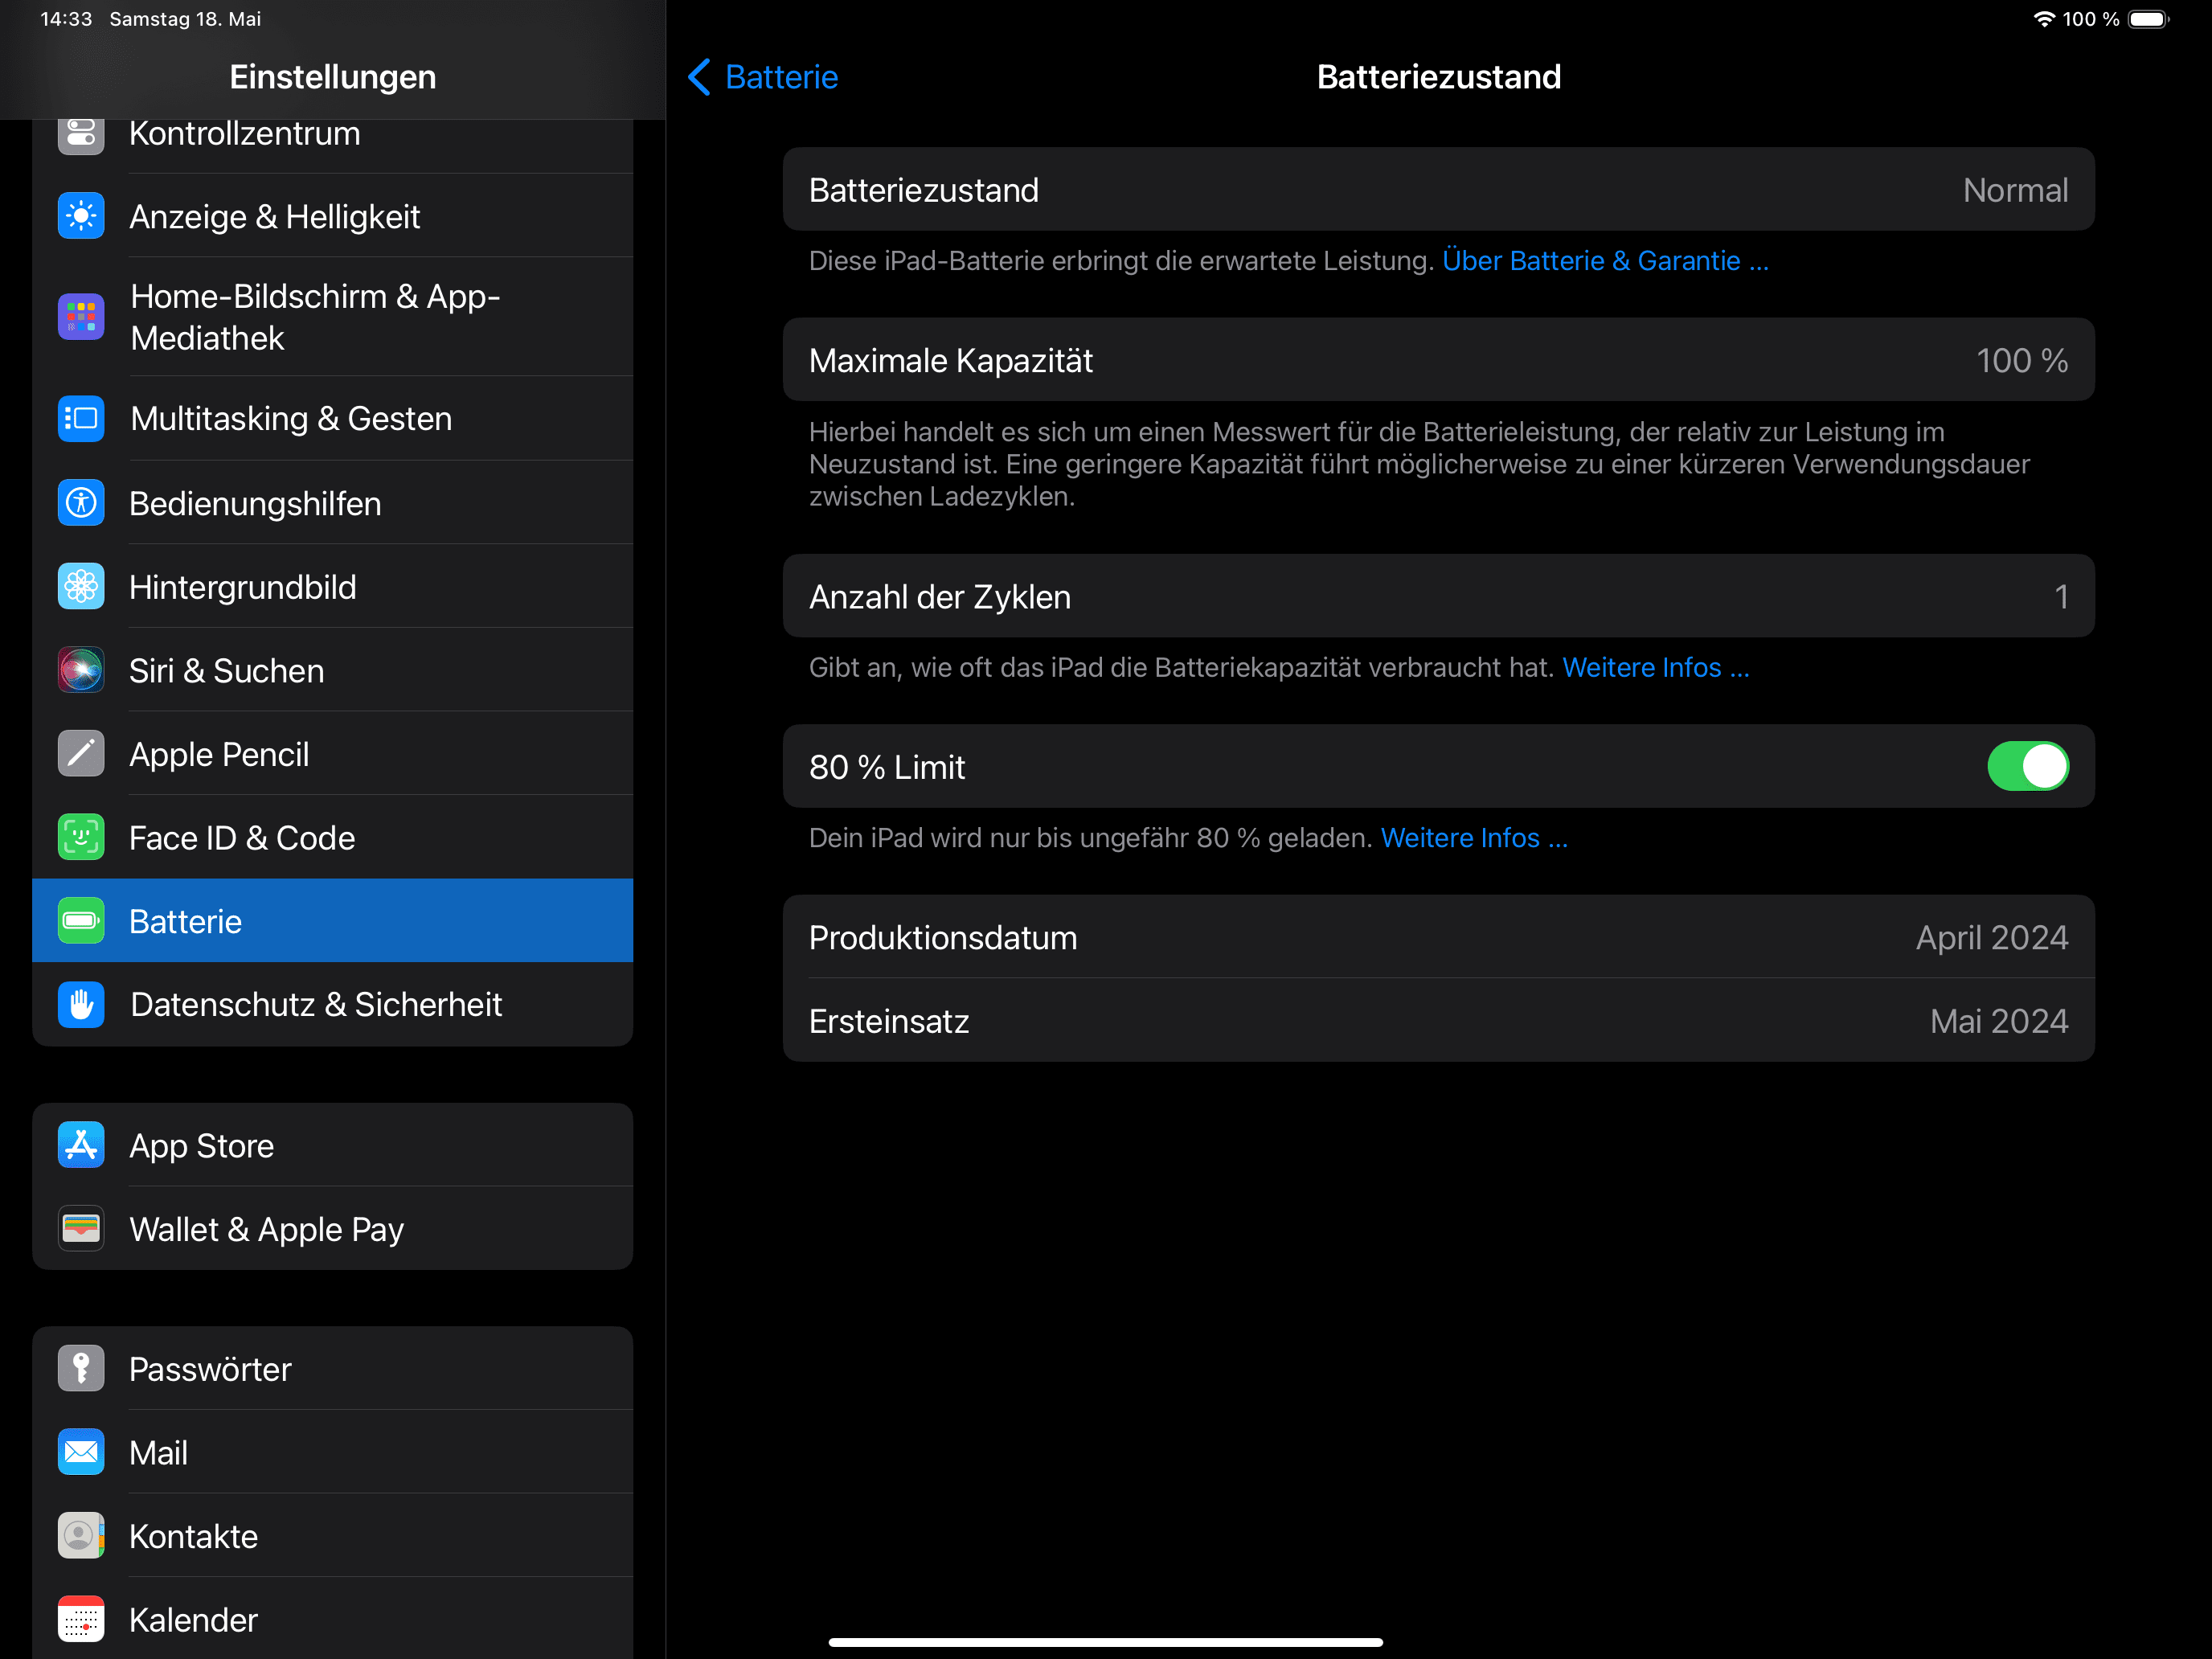Tap the Kalender icon

[81, 1620]
